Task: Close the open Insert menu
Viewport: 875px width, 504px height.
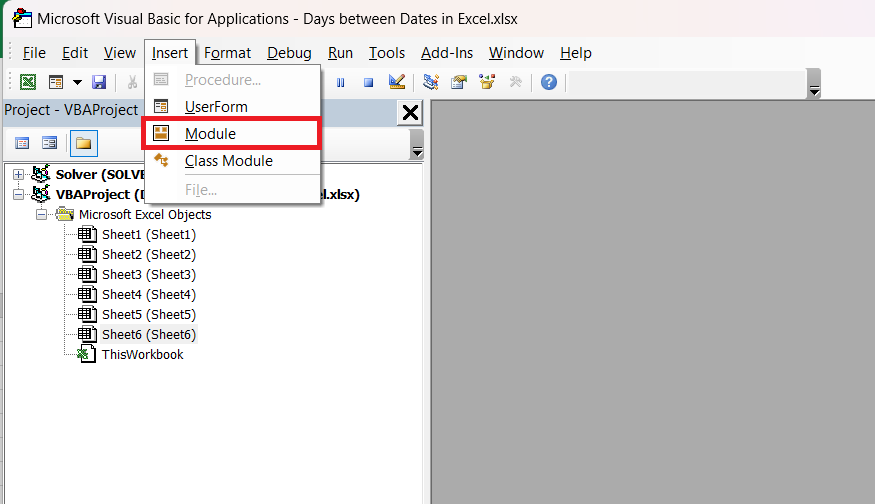Action: click(170, 53)
